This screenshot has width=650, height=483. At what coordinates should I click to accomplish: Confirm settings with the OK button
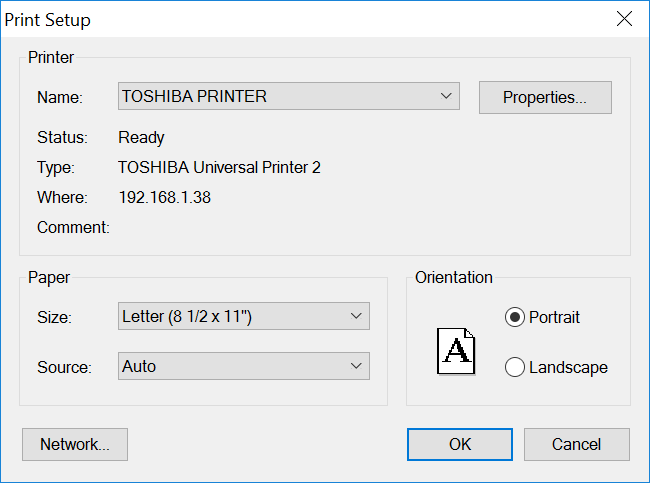coord(460,444)
